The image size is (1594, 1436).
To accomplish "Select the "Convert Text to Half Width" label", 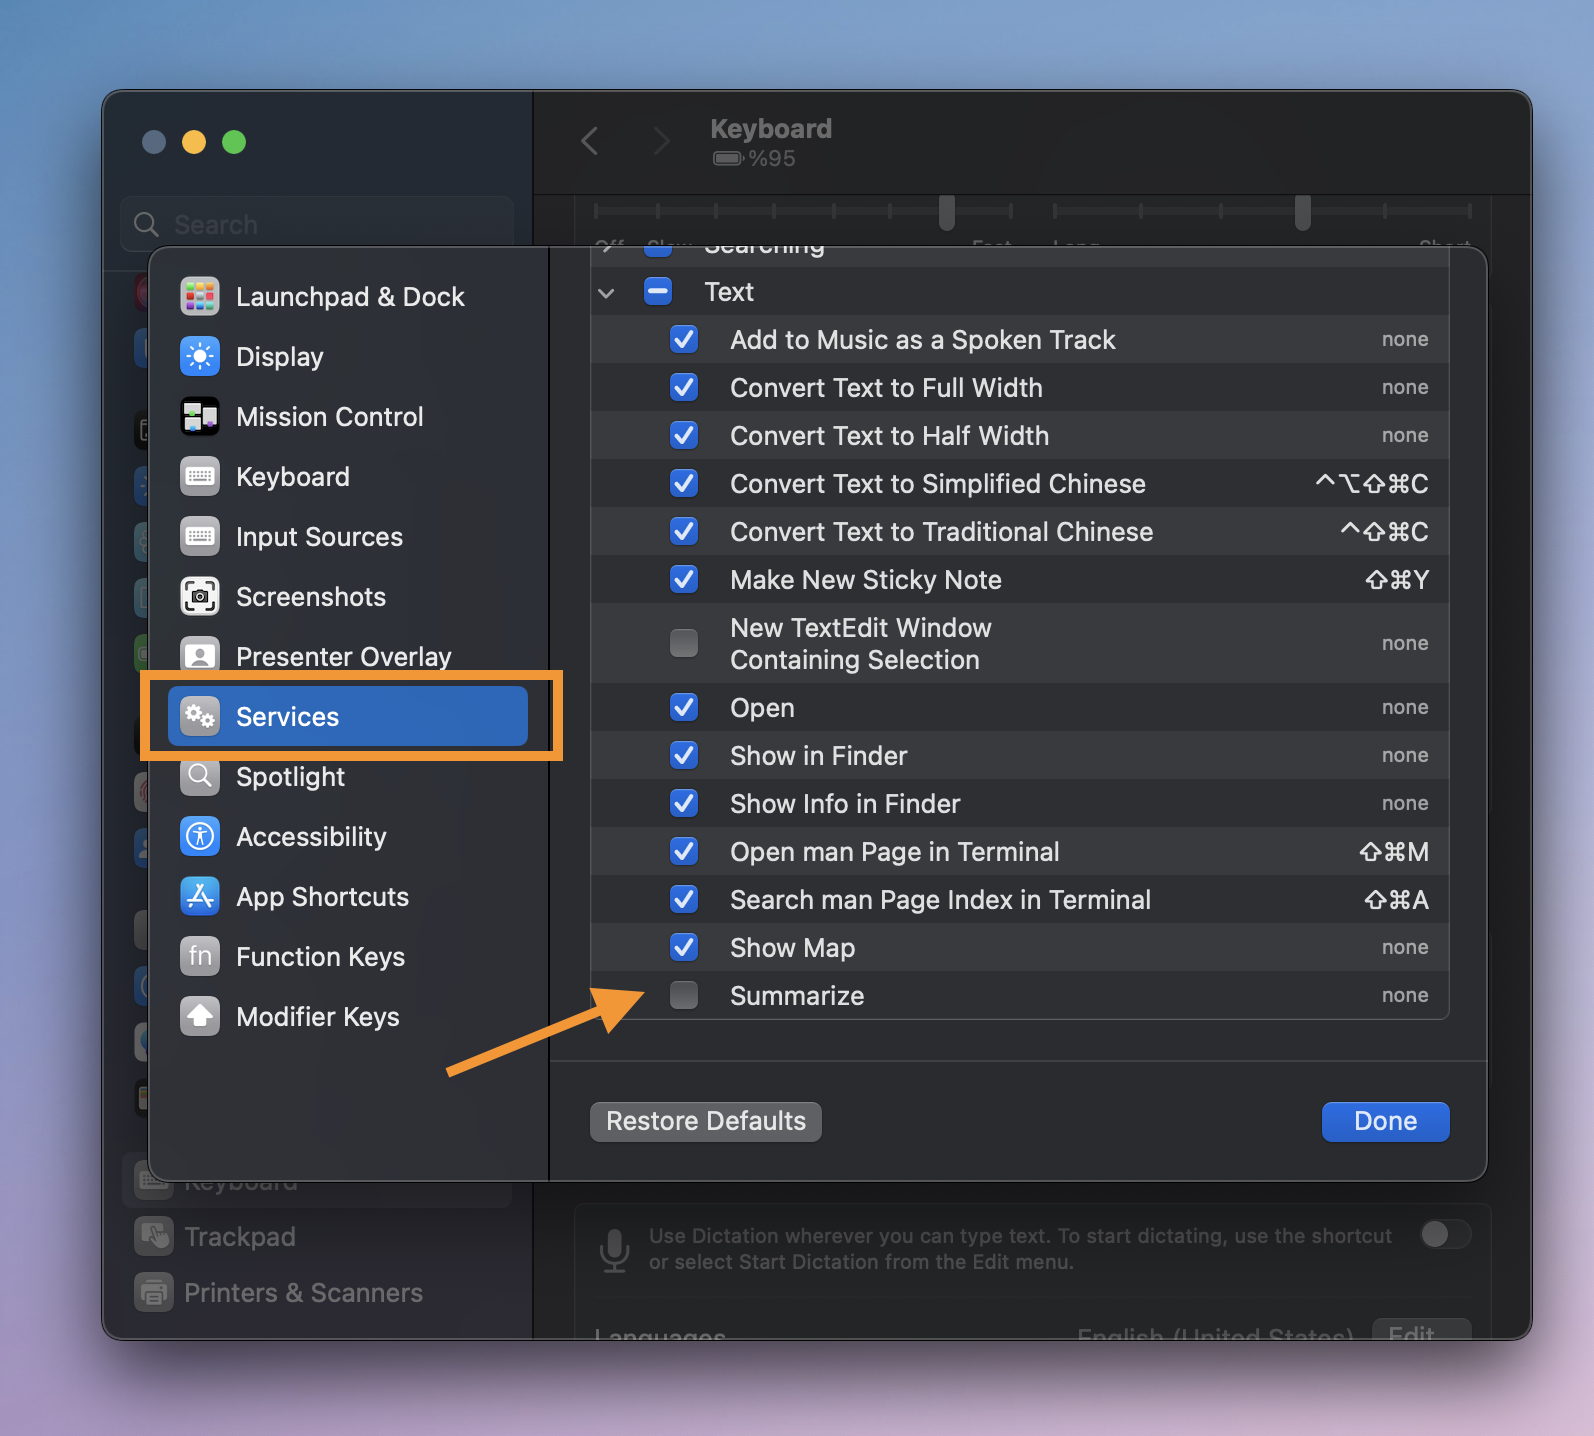I will tap(889, 436).
